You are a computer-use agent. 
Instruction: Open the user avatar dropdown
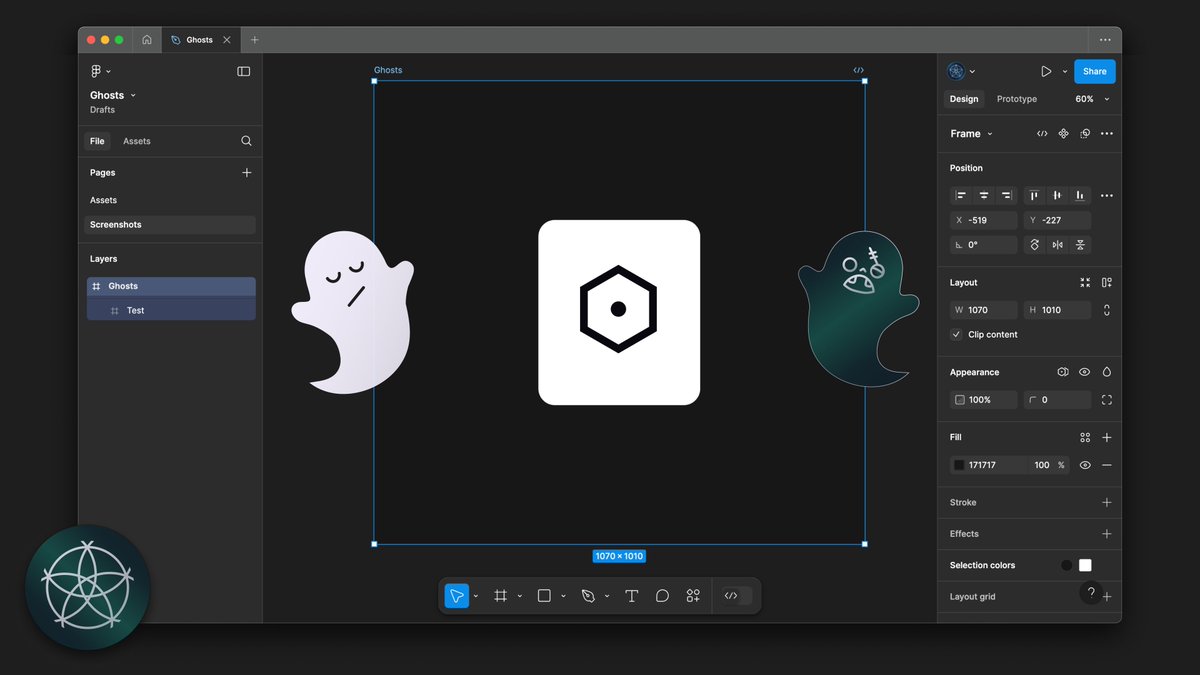960,71
